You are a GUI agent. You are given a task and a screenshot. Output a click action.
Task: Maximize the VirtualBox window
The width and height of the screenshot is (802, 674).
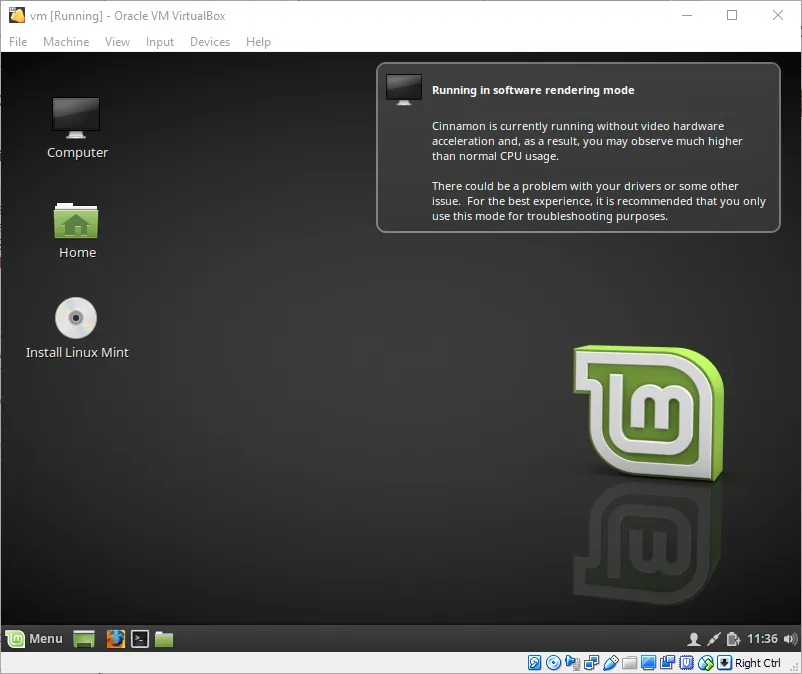click(x=732, y=15)
